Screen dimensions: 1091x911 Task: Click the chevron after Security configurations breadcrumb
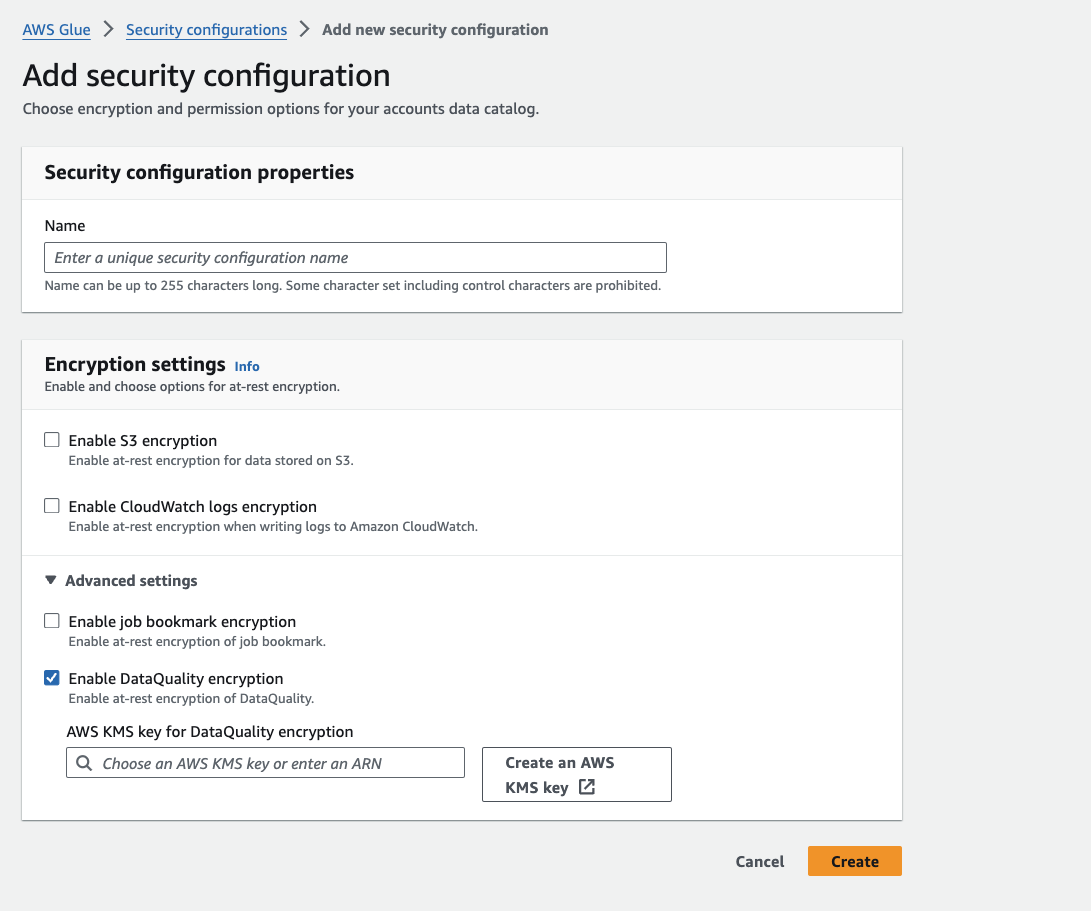[304, 29]
